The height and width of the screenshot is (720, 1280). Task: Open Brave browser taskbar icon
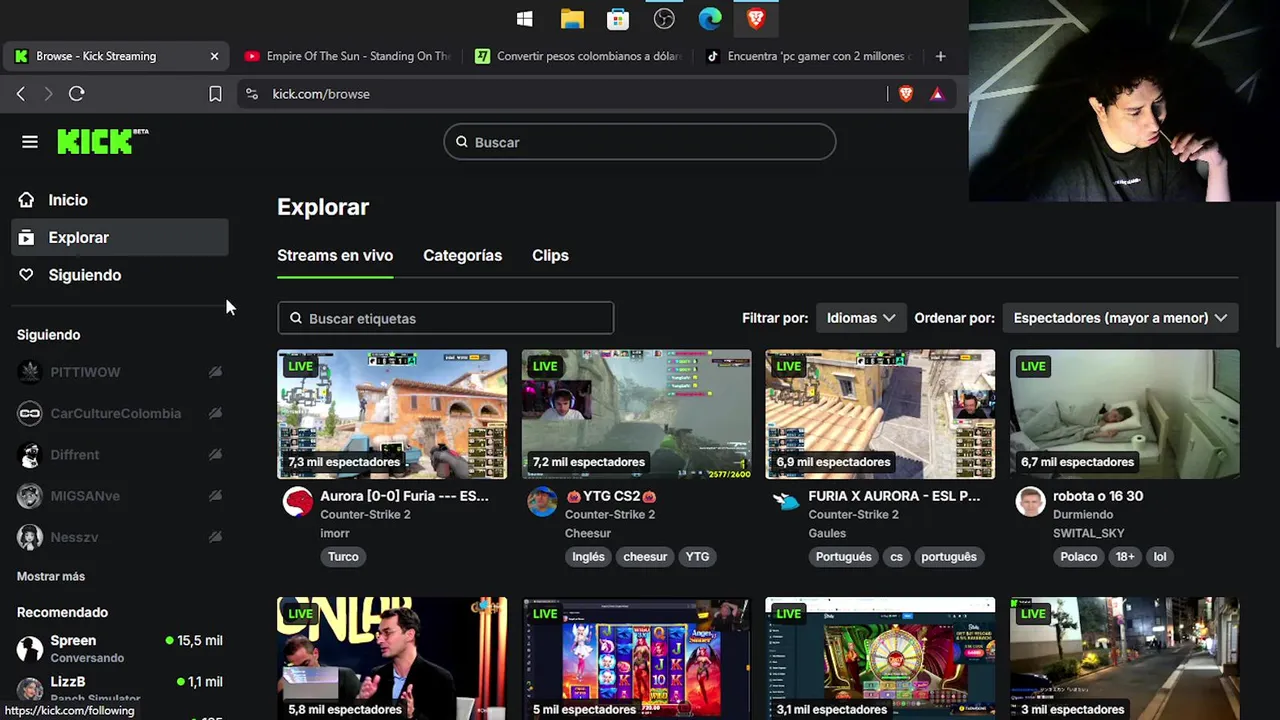point(756,19)
